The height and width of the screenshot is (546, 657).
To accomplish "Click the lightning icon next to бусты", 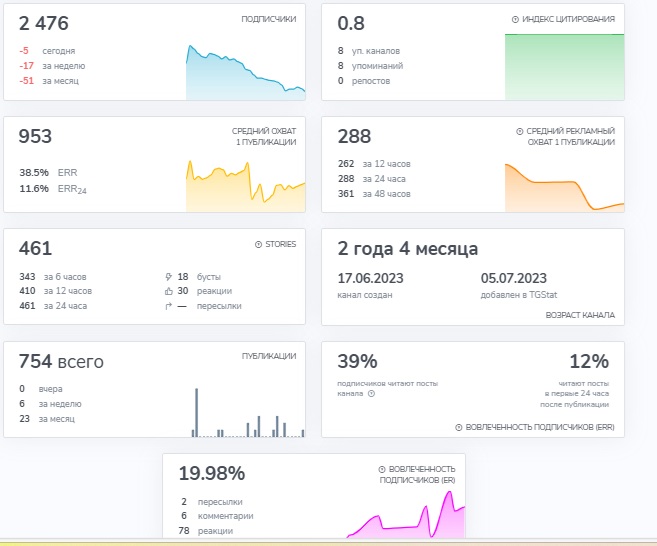I will point(169,275).
